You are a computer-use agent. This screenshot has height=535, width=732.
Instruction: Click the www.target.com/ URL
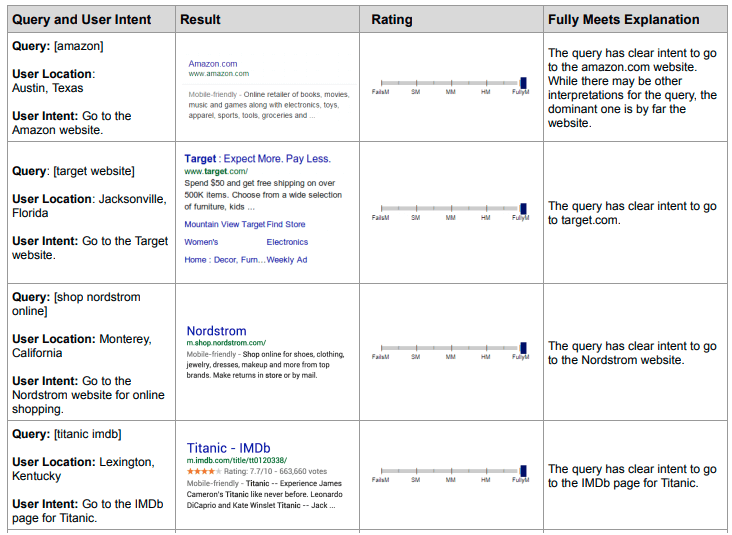pos(216,171)
